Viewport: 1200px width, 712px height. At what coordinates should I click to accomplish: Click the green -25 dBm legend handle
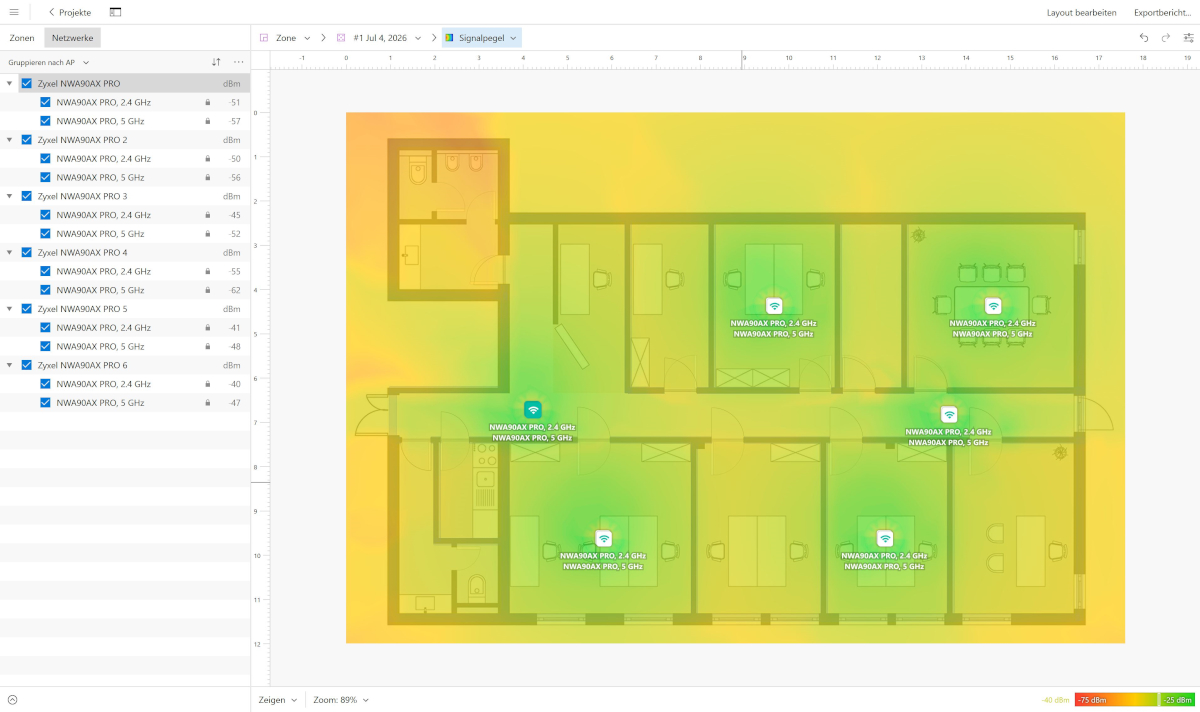tap(1178, 700)
